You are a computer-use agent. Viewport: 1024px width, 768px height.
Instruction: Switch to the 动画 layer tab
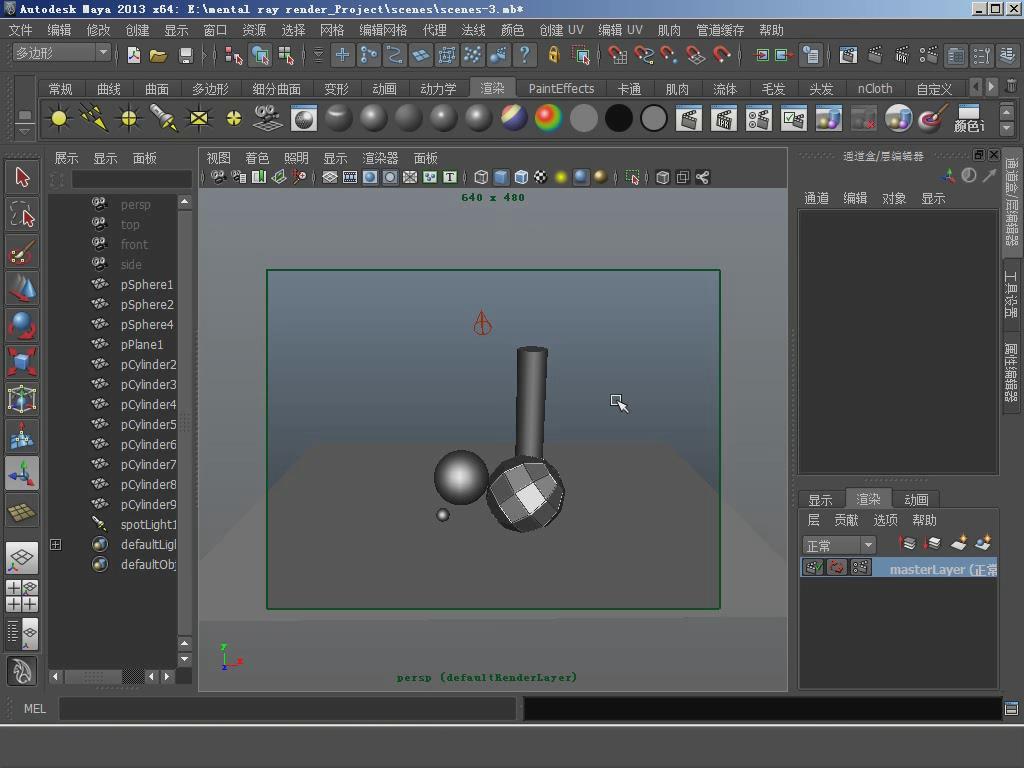(916, 500)
